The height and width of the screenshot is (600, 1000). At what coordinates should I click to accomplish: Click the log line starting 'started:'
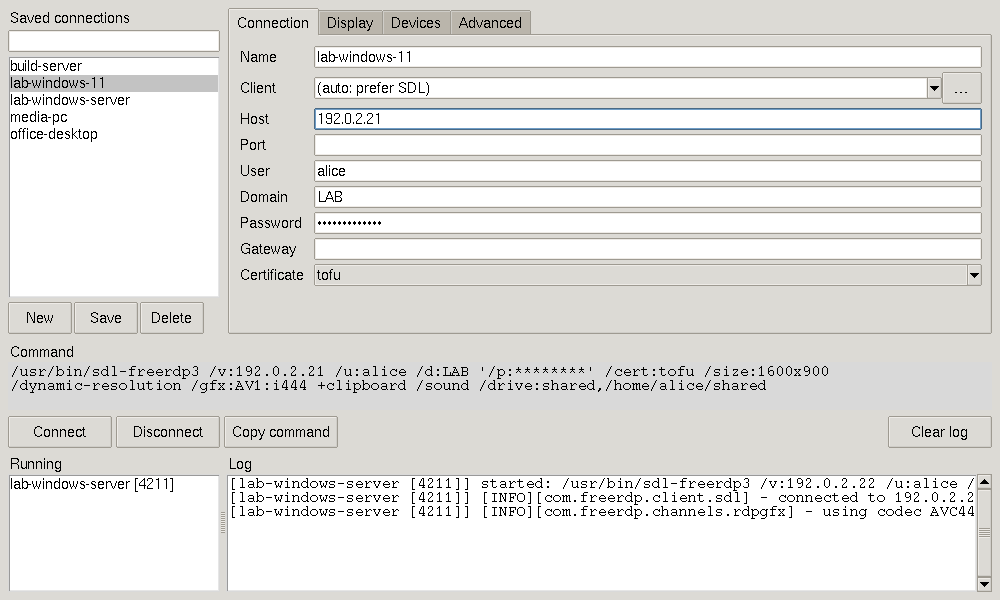(x=602, y=484)
